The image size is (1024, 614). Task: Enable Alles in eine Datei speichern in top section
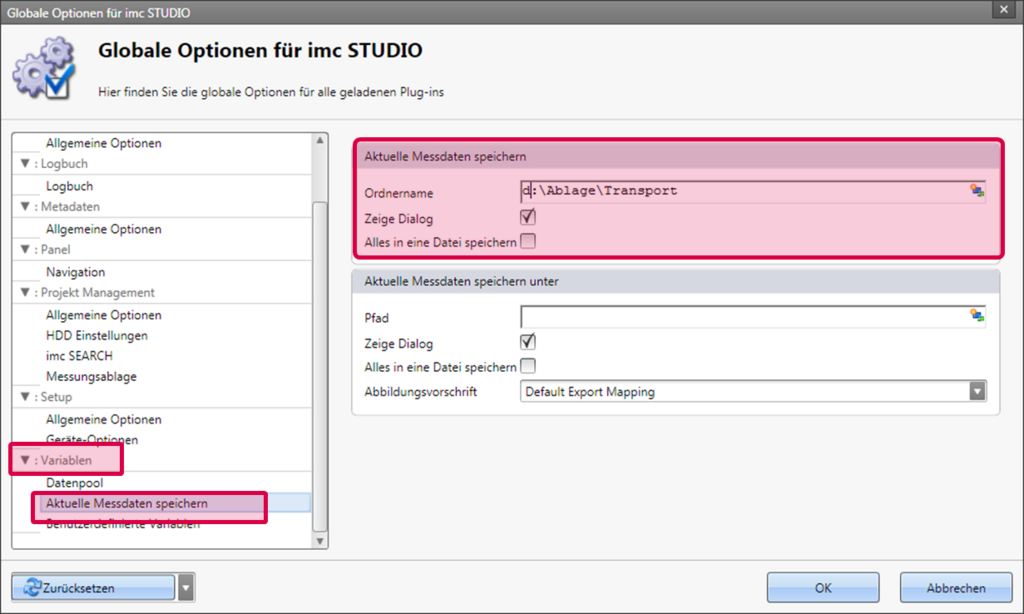(527, 240)
